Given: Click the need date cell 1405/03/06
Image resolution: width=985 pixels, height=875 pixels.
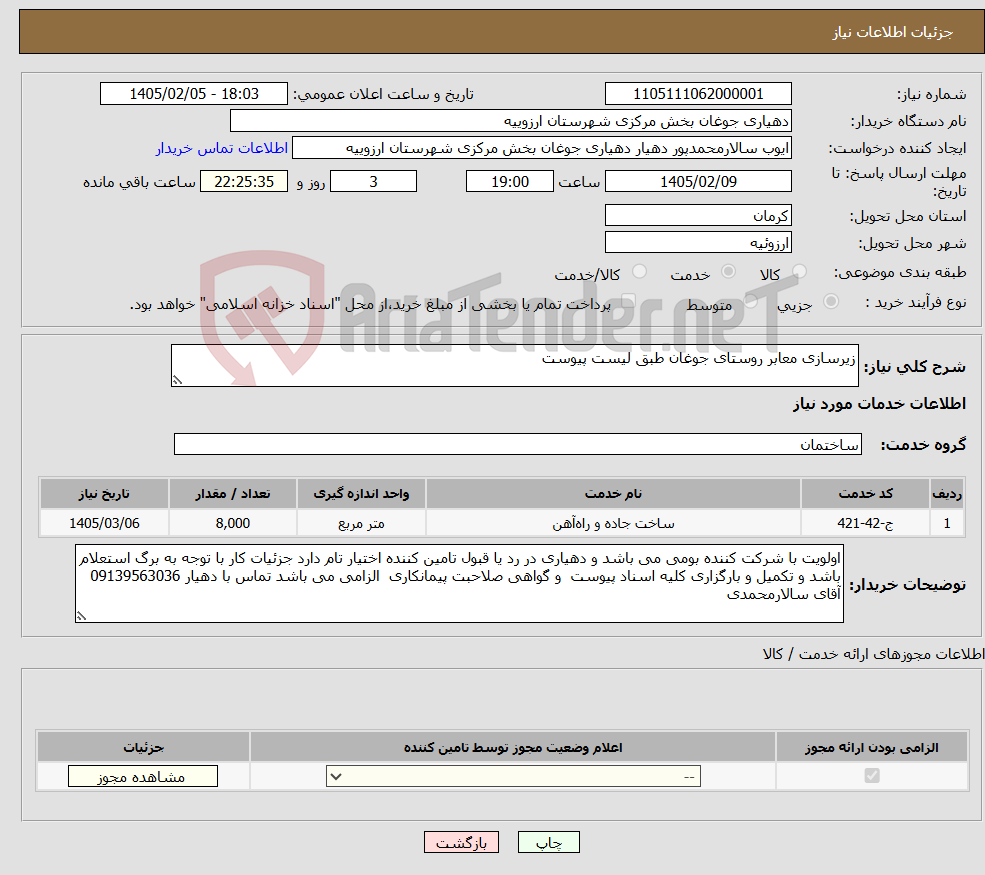Looking at the screenshot, I should (104, 523).
